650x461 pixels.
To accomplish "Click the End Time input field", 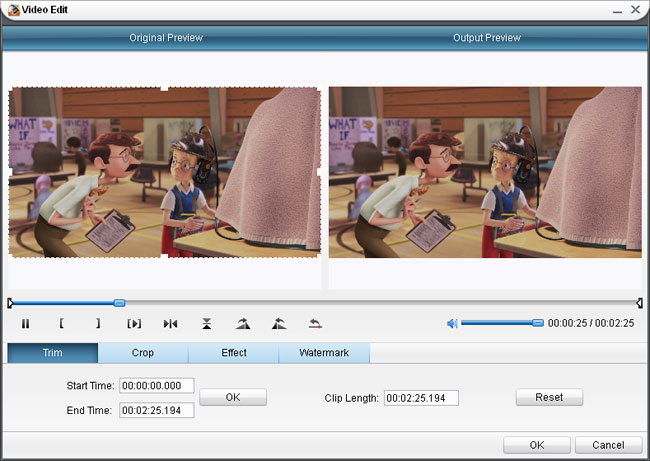I will click(x=157, y=410).
